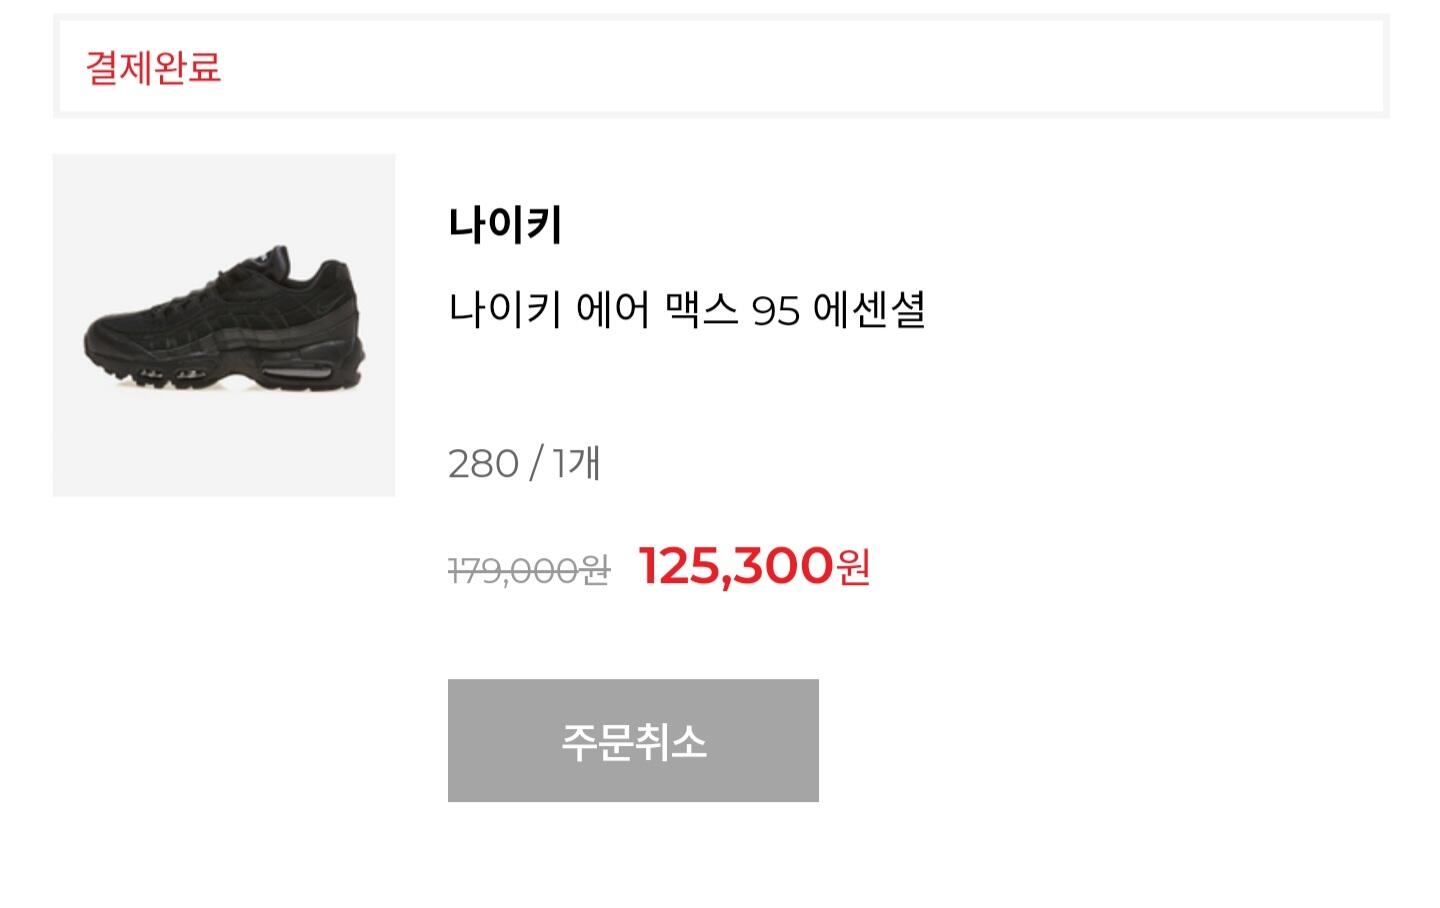The height and width of the screenshot is (908, 1440).
Task: Cancel the Nike Air Max order
Action: point(633,740)
